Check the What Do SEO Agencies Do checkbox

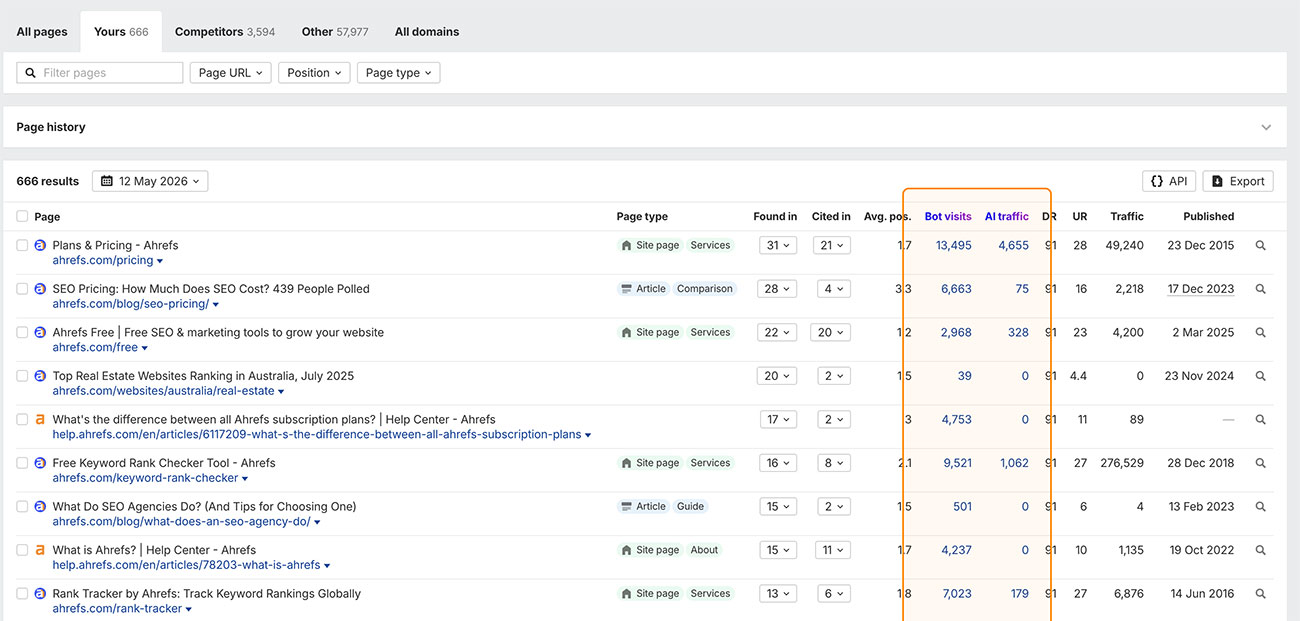(x=22, y=507)
